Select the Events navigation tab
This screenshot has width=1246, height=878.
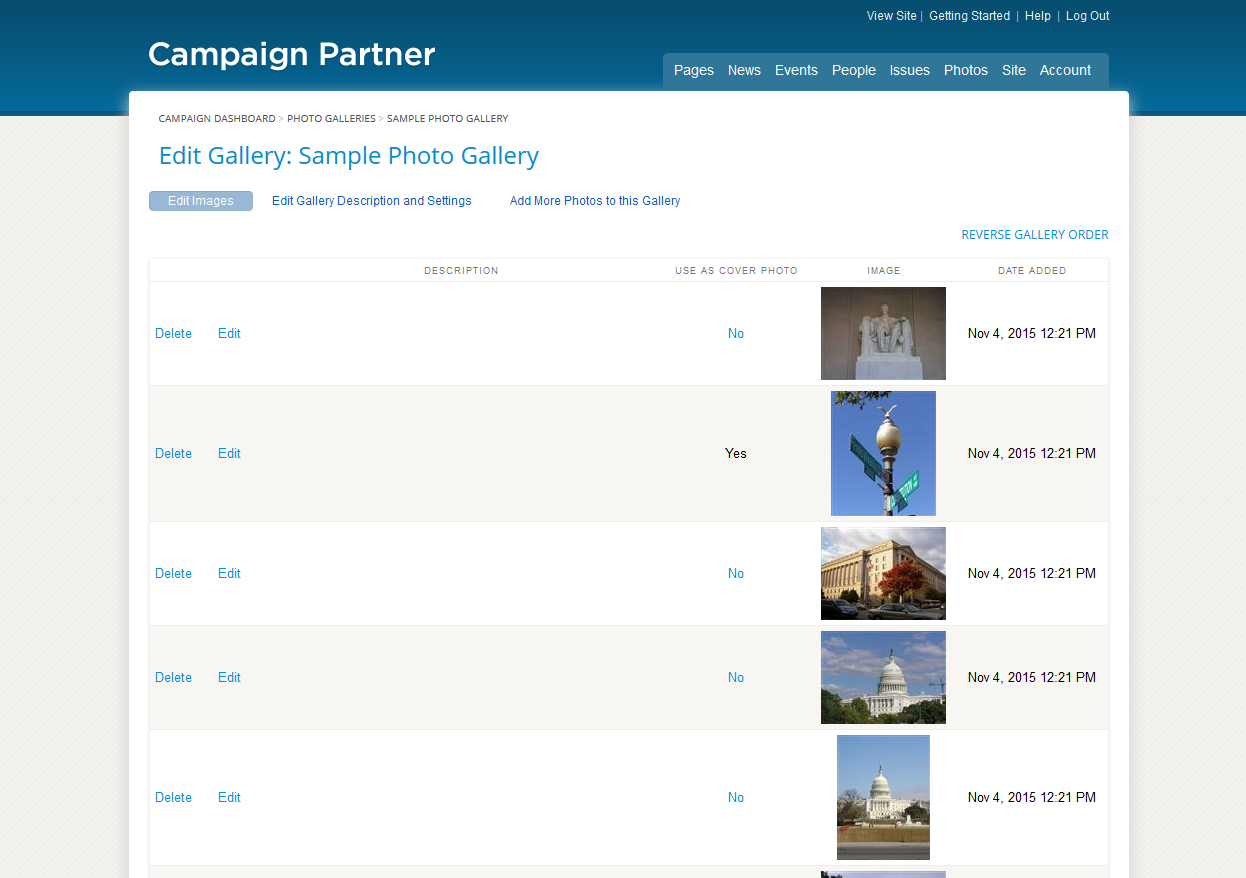(796, 70)
